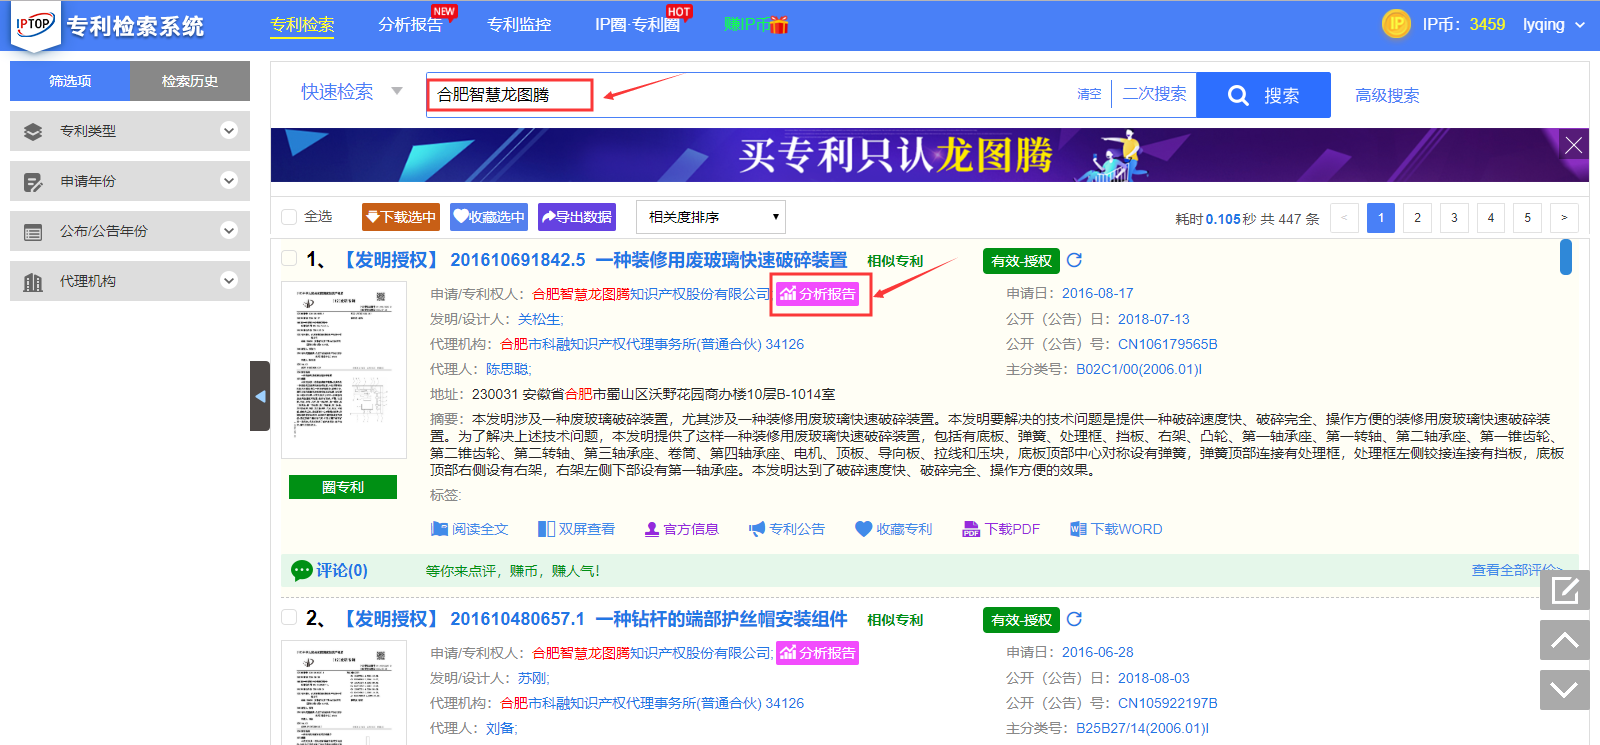Toggle the 全选 select-all checkbox
Screen dimensions: 1600x745
pyautogui.click(x=290, y=217)
